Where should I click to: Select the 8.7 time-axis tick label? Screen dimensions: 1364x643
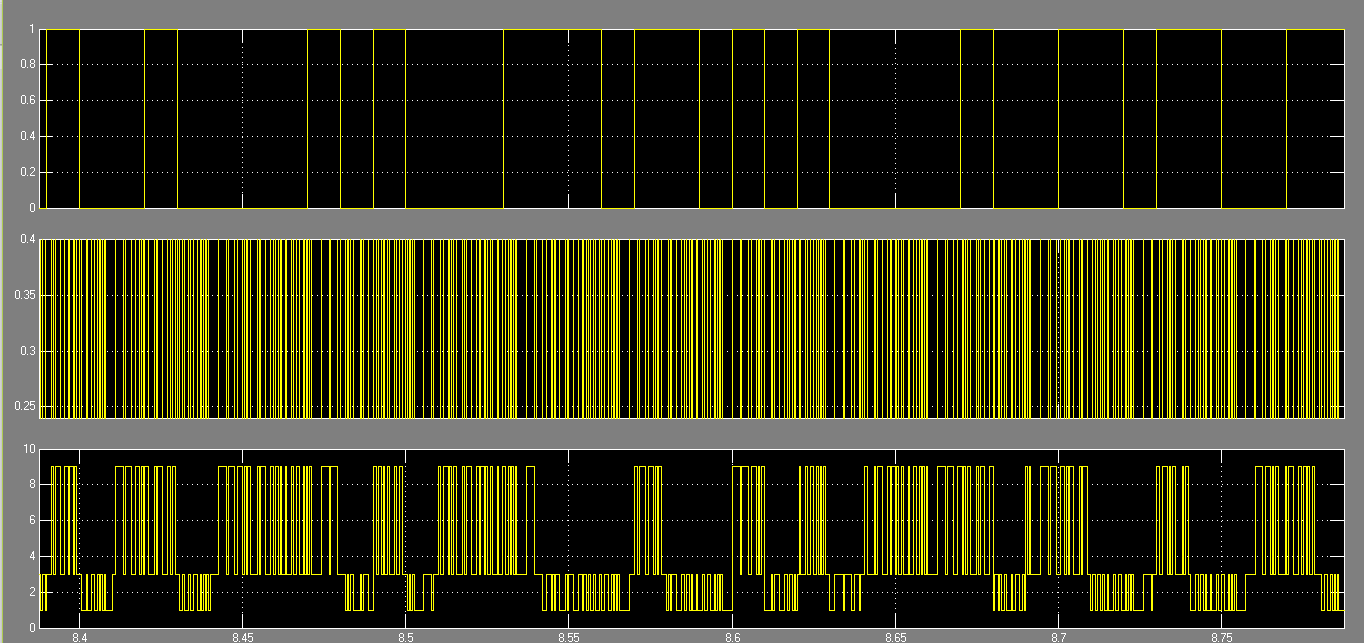coord(1059,637)
